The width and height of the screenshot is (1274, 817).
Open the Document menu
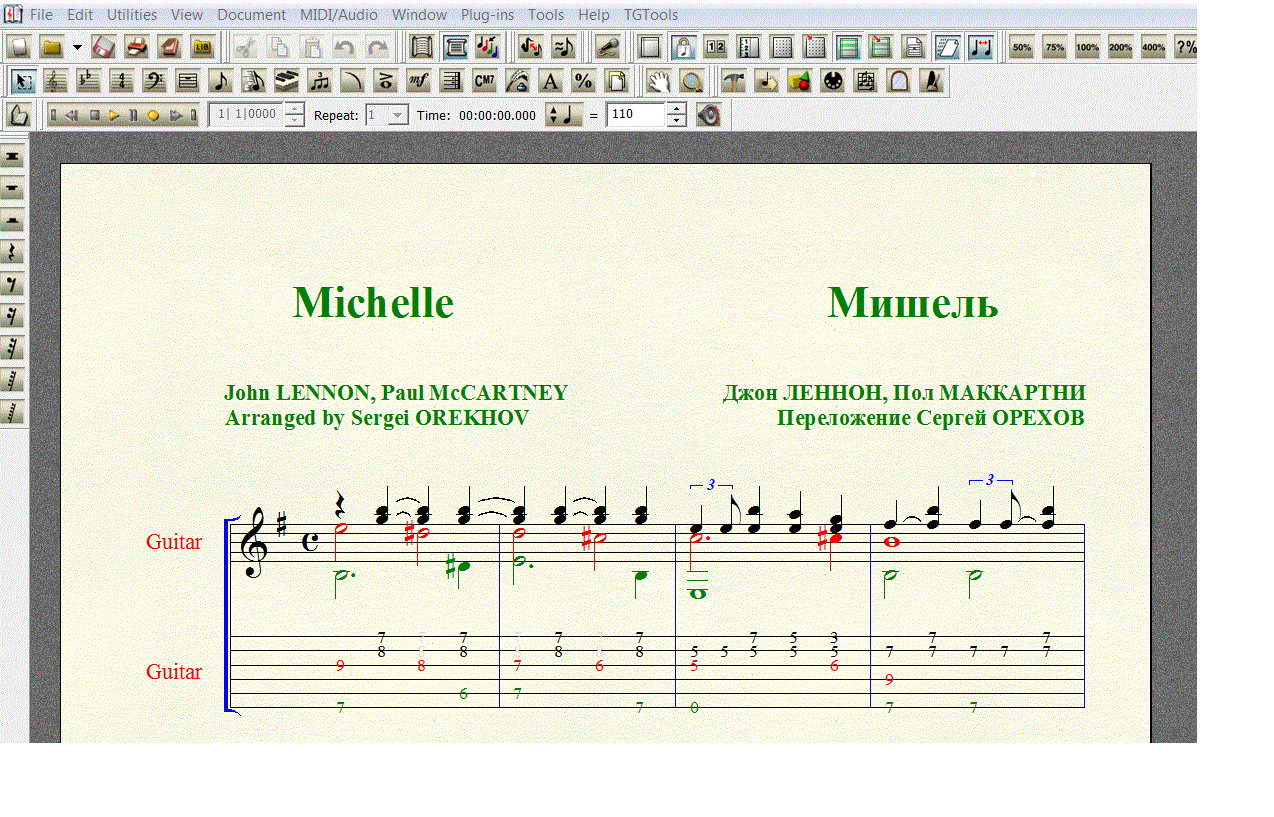click(x=251, y=15)
